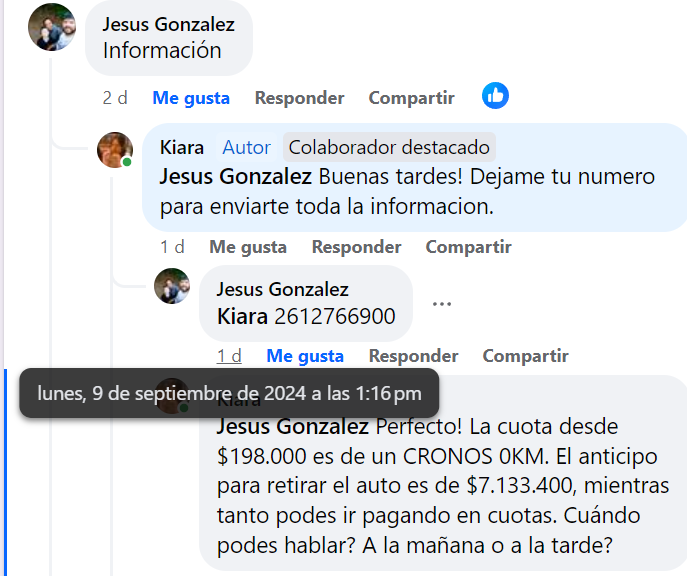Click the "Colaborador destacado" badge

(x=389, y=148)
